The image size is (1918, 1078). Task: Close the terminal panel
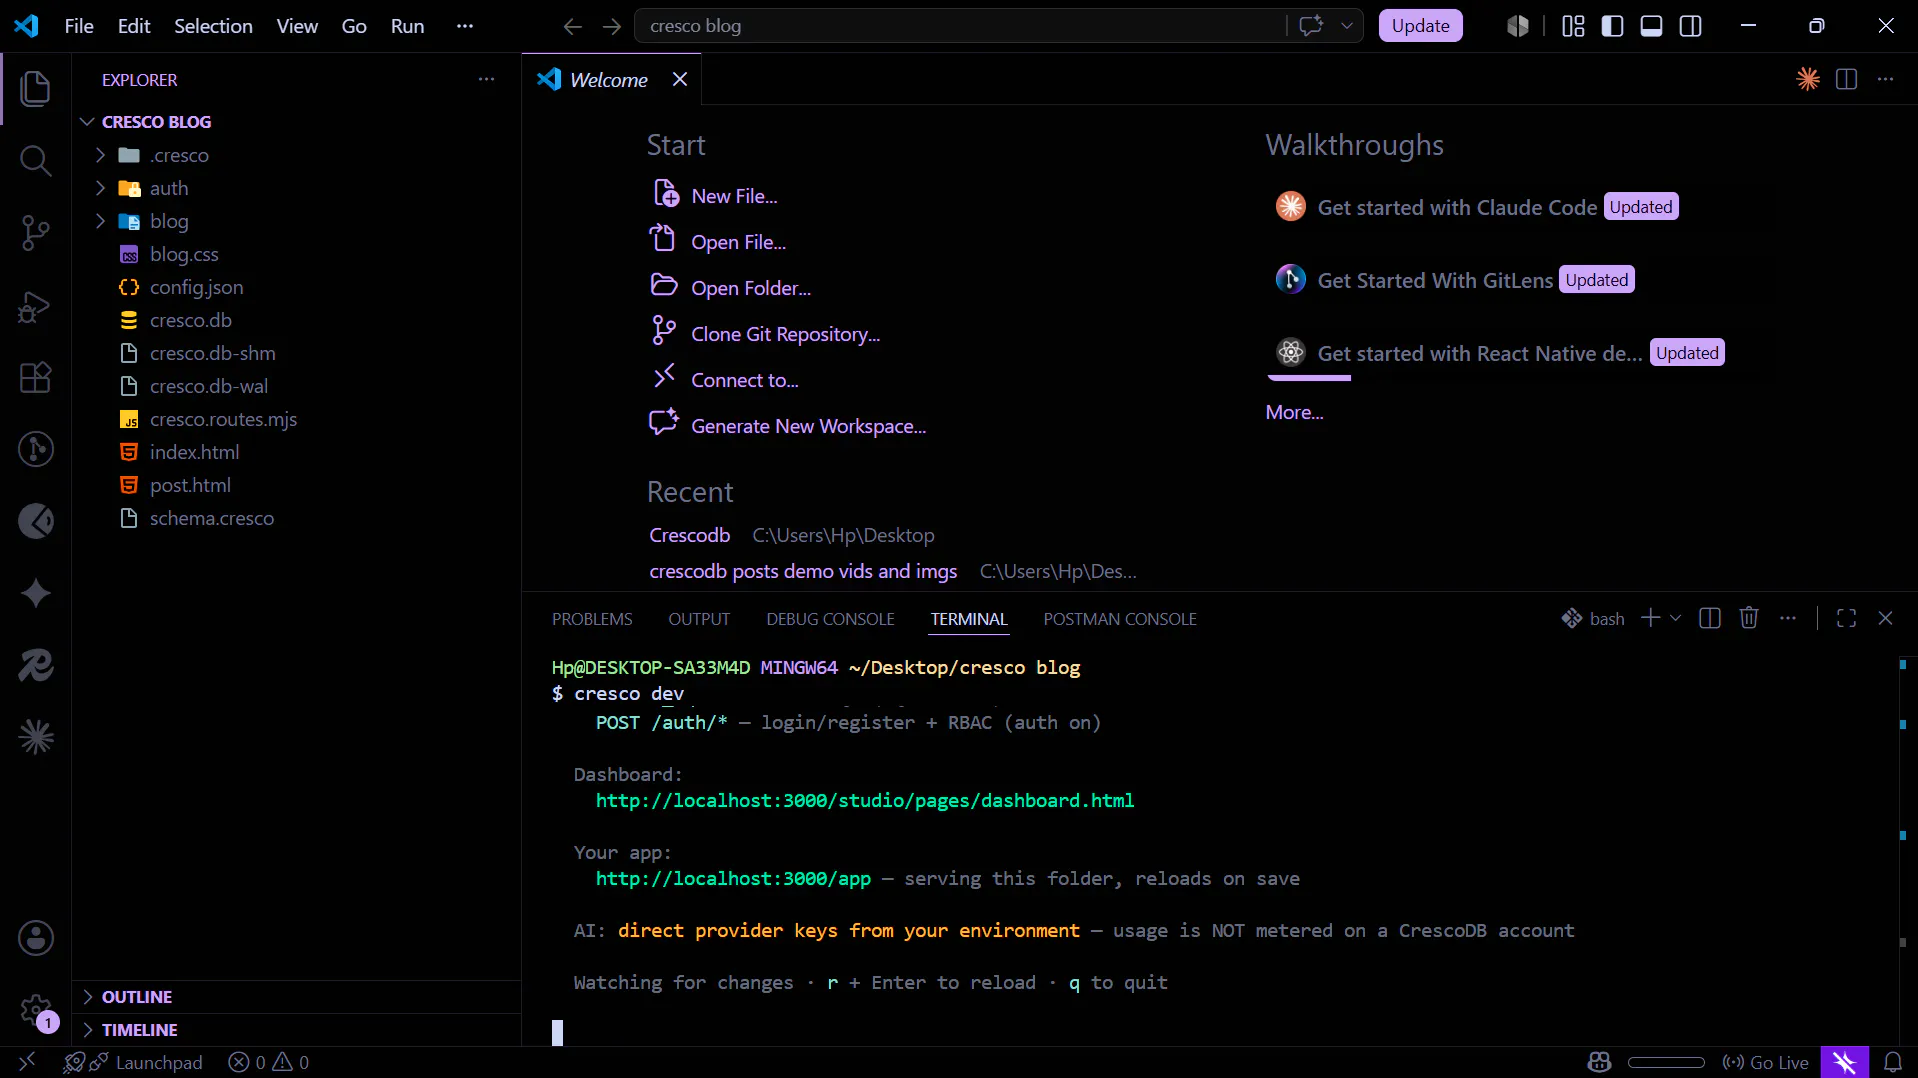click(x=1885, y=618)
